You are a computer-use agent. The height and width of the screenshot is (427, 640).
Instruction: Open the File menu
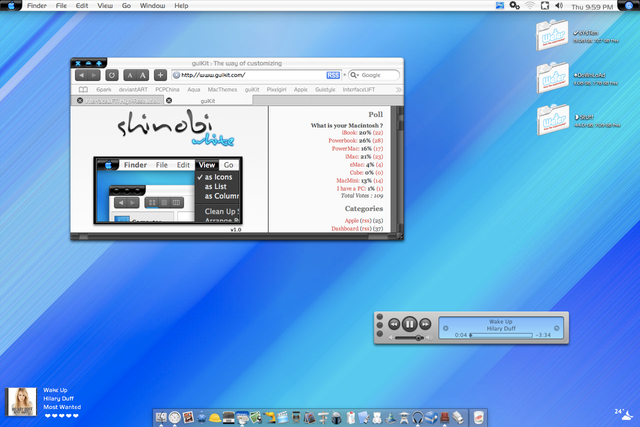(61, 6)
